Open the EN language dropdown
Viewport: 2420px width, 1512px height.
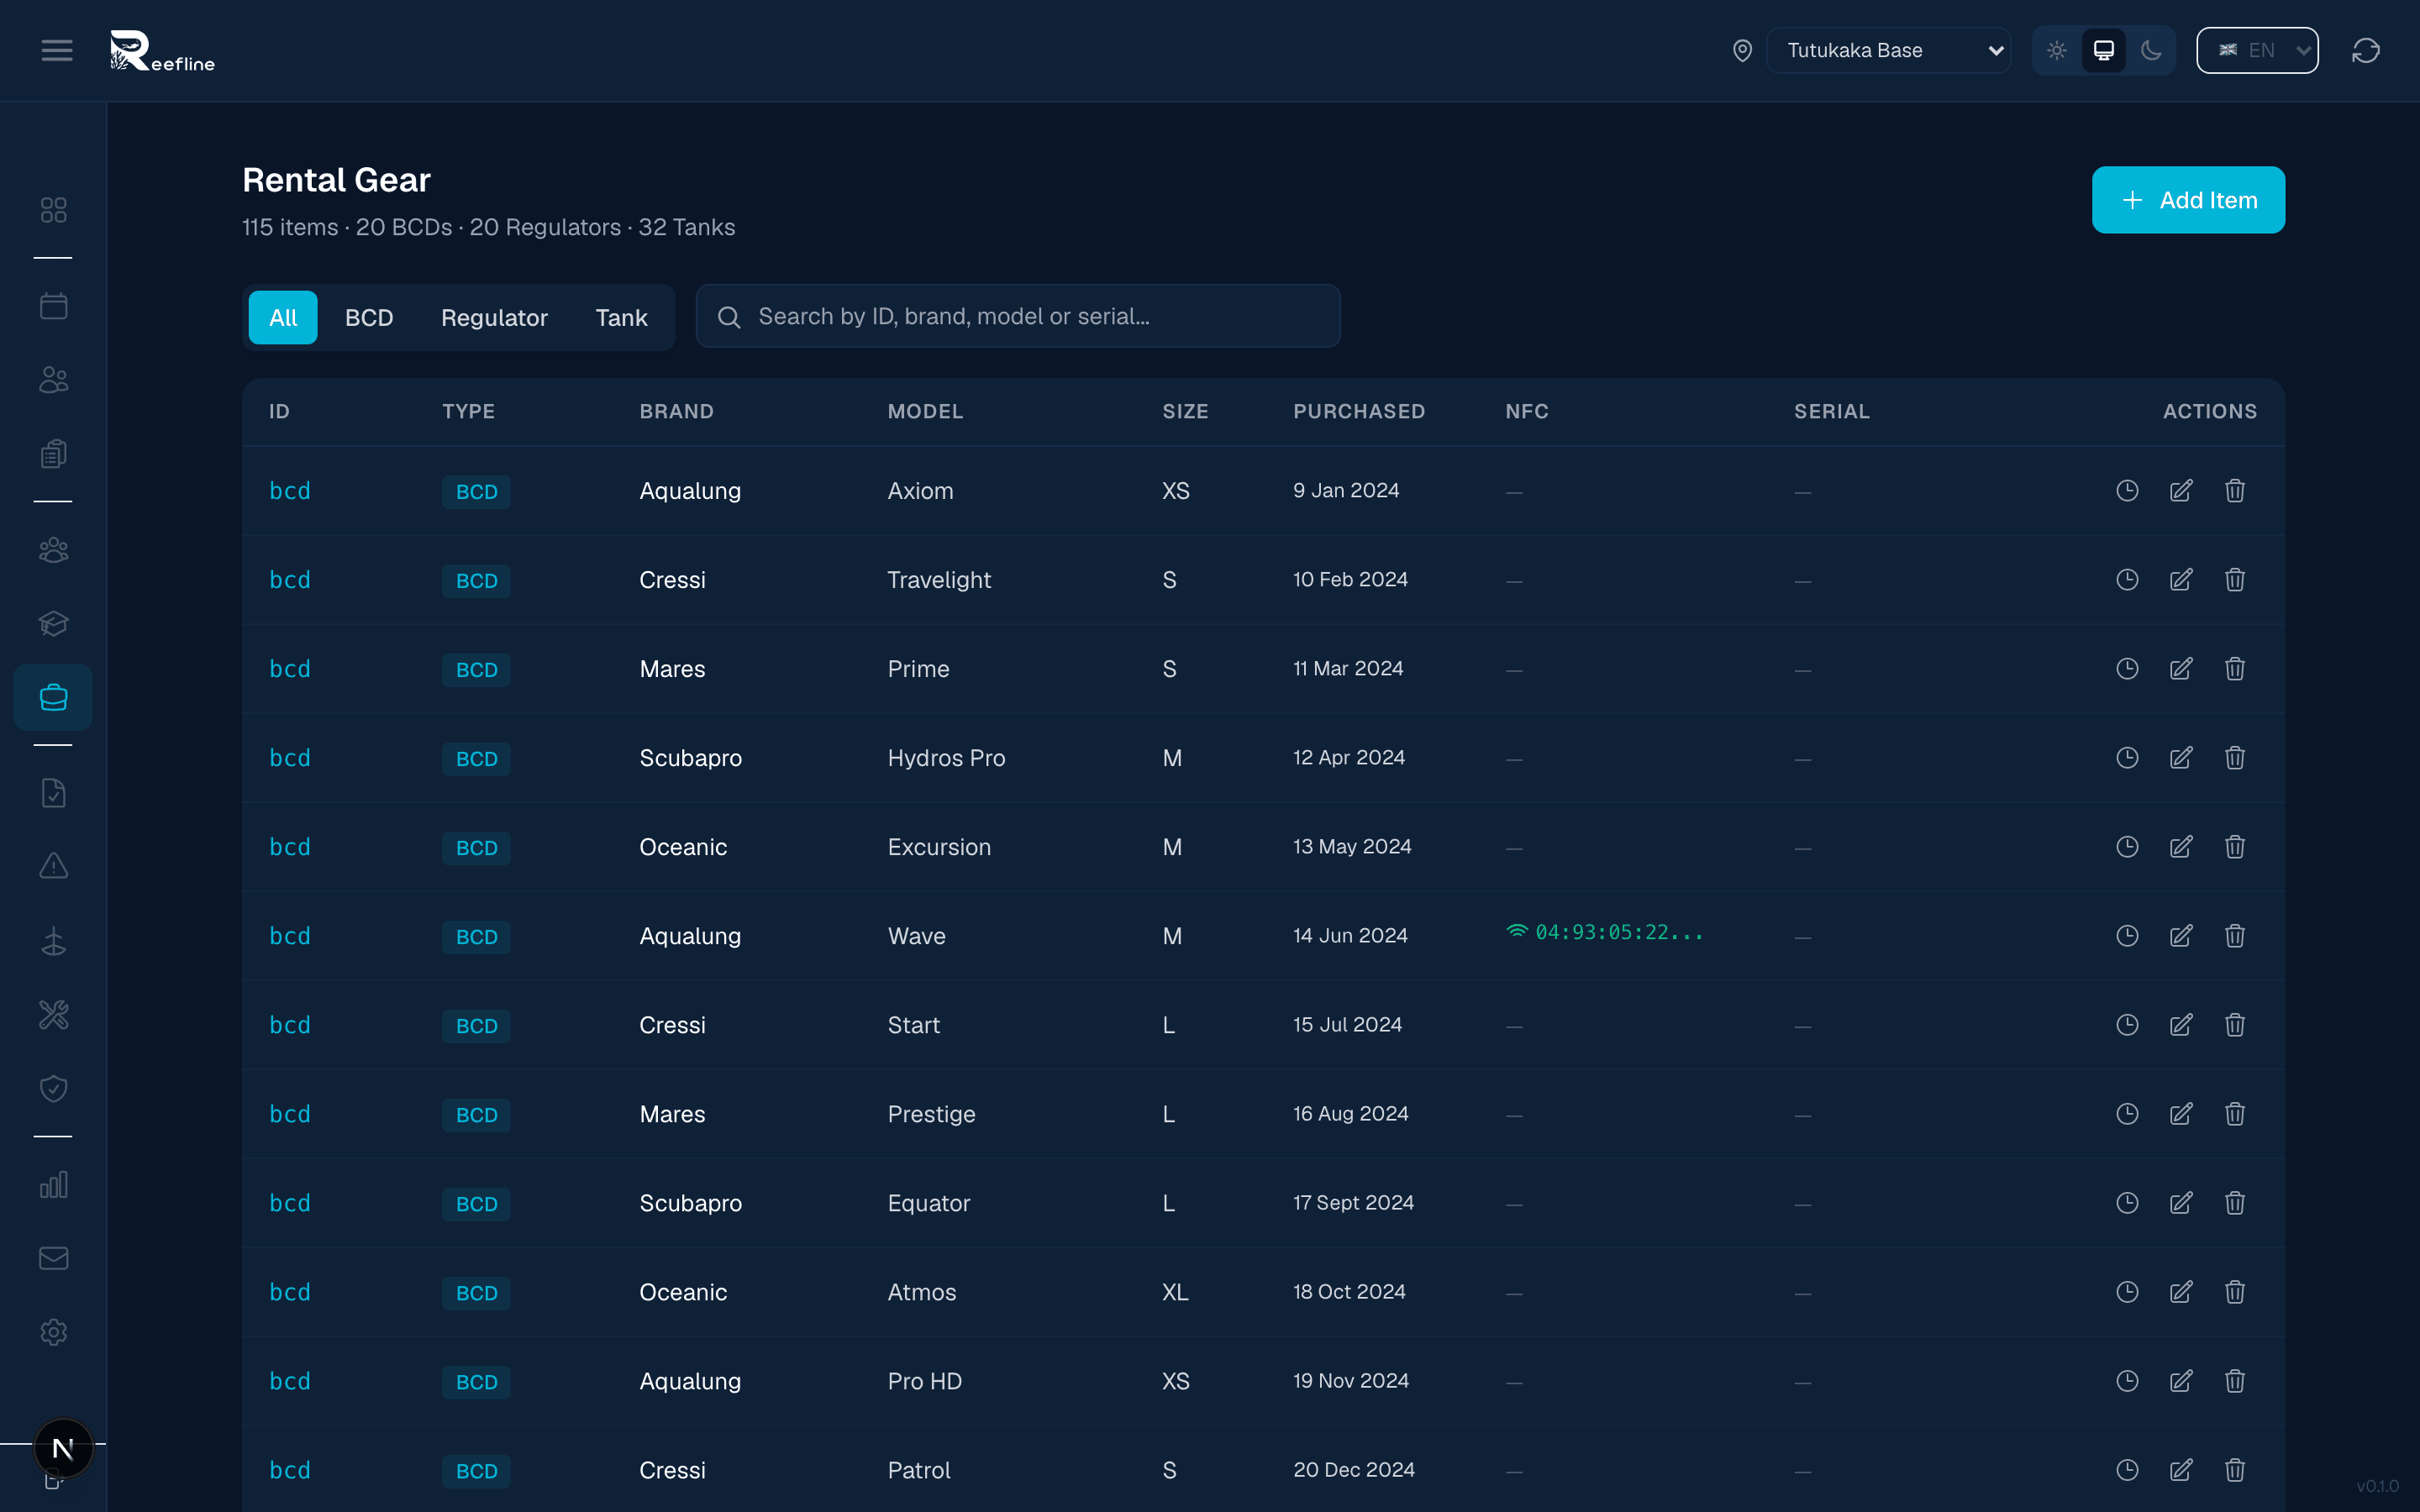(2257, 50)
